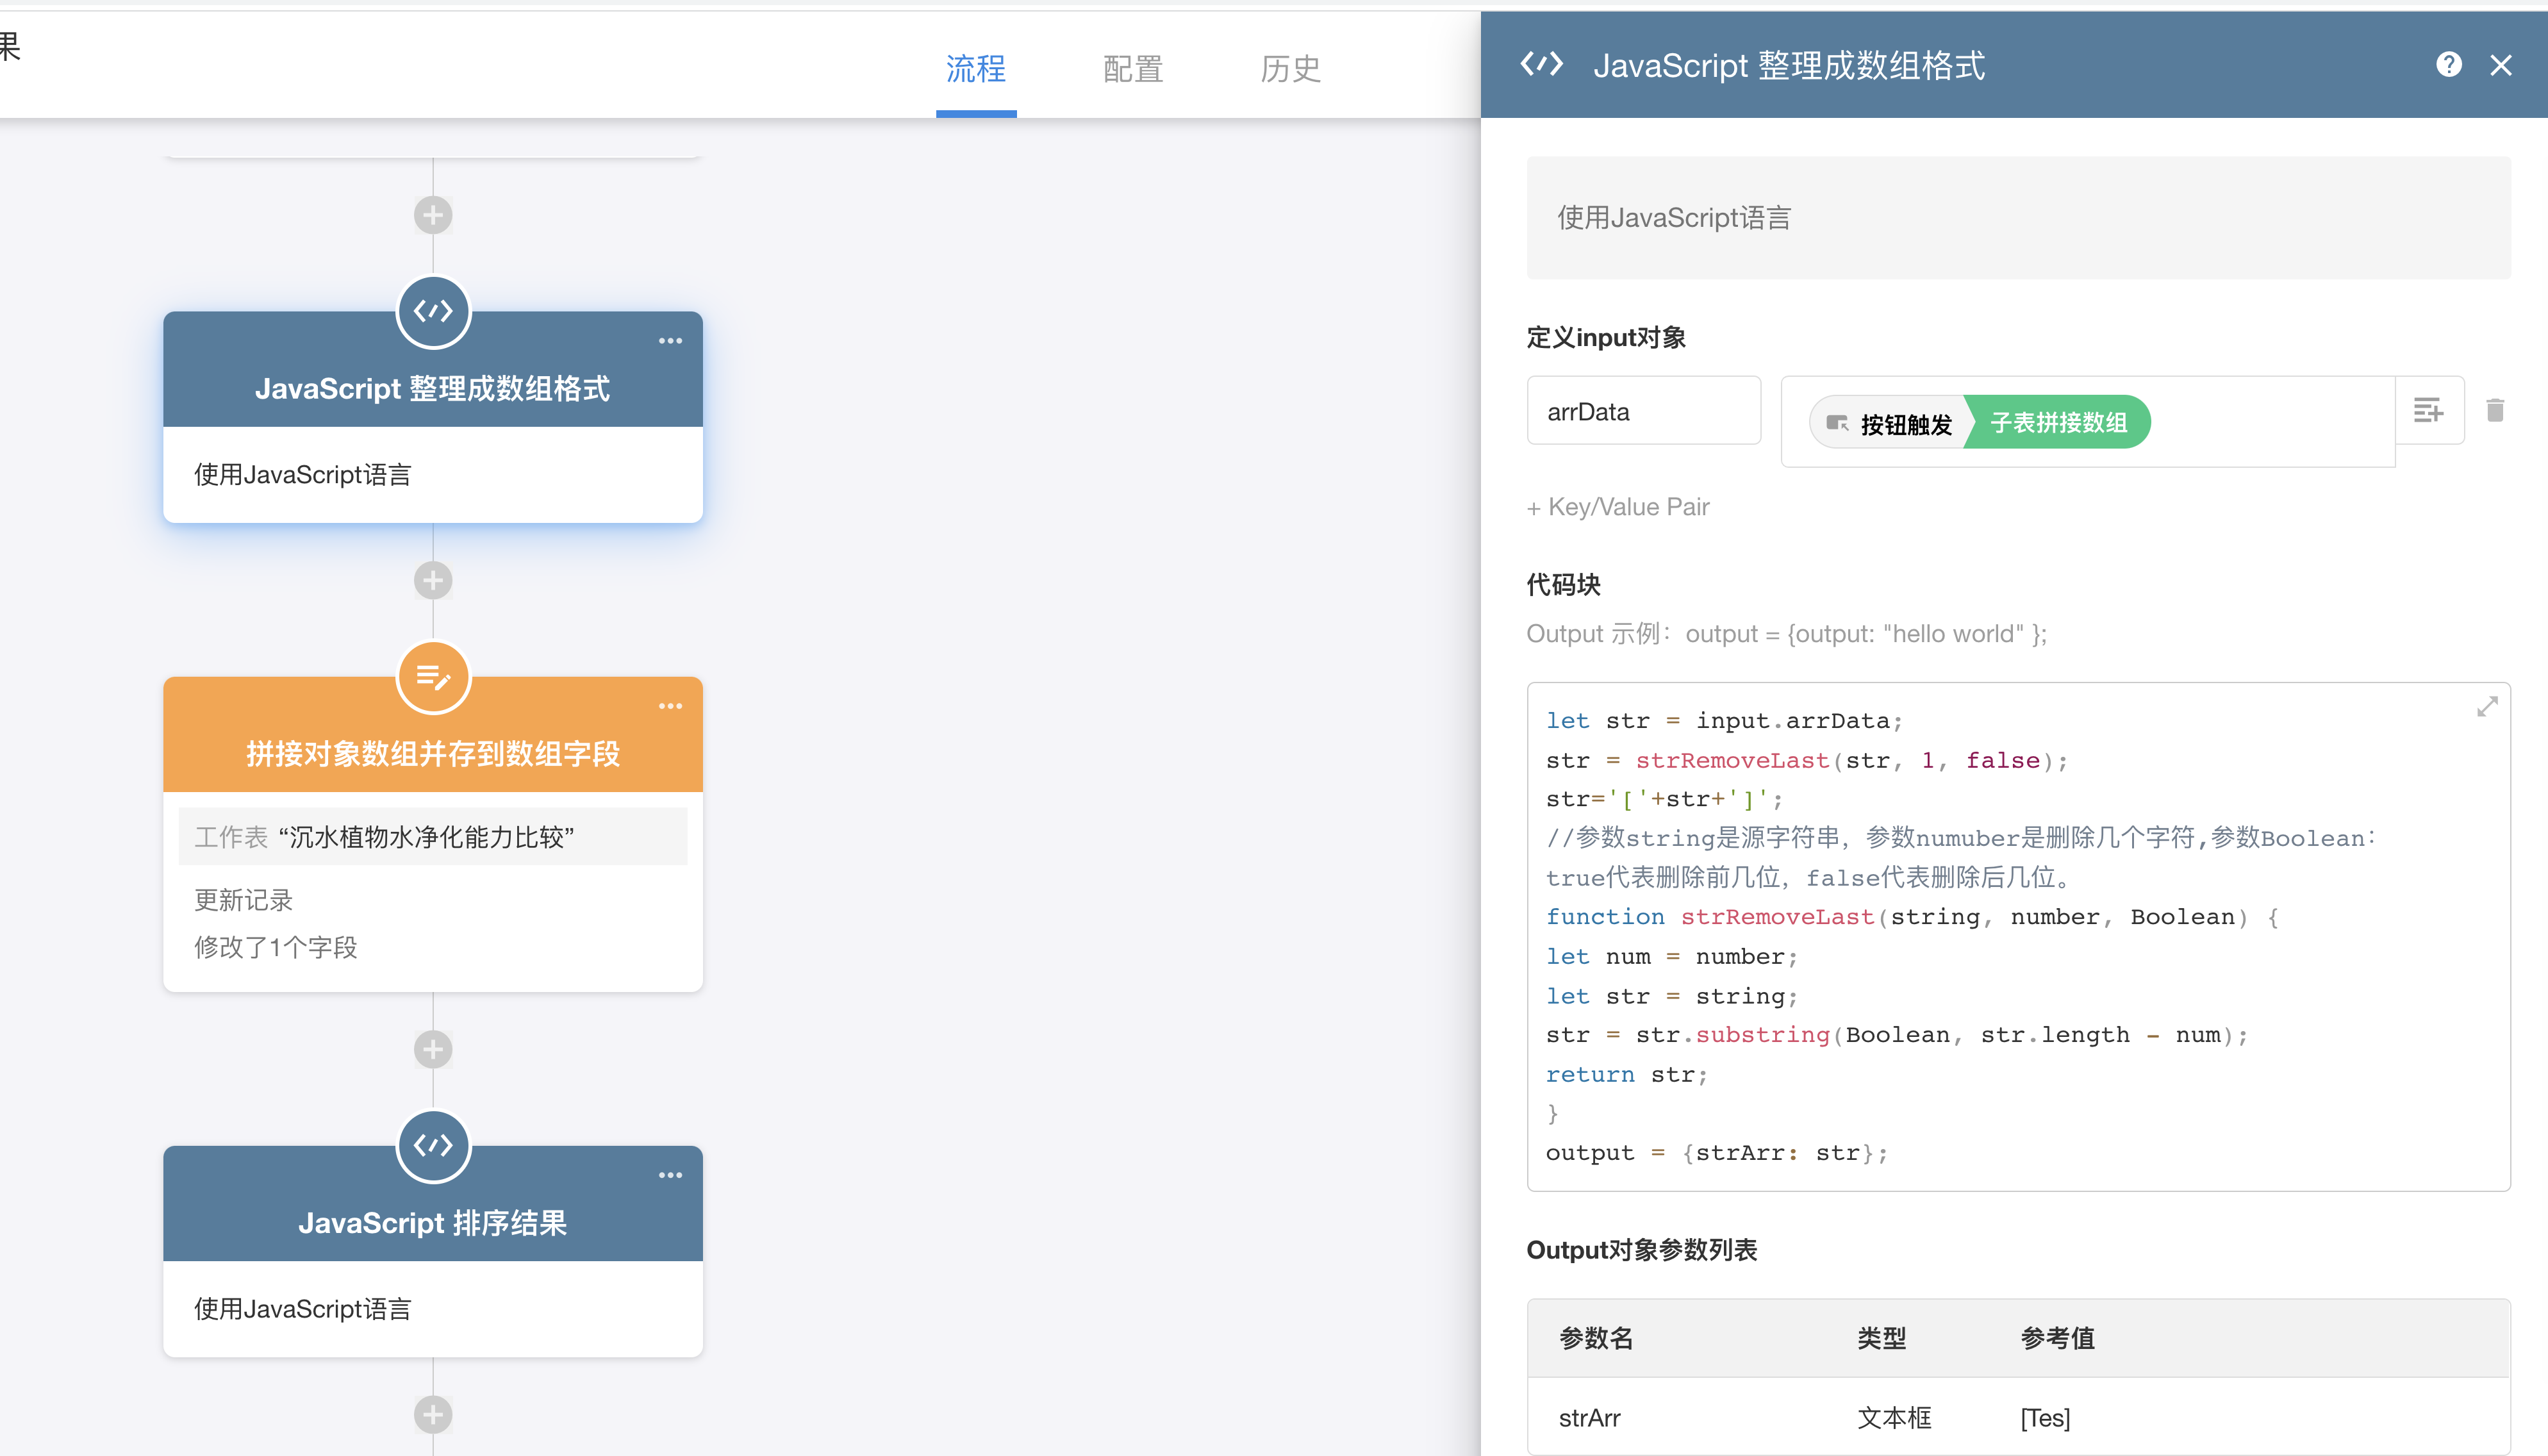
Task: Delete the arrData key/value pair
Action: pyautogui.click(x=2495, y=410)
